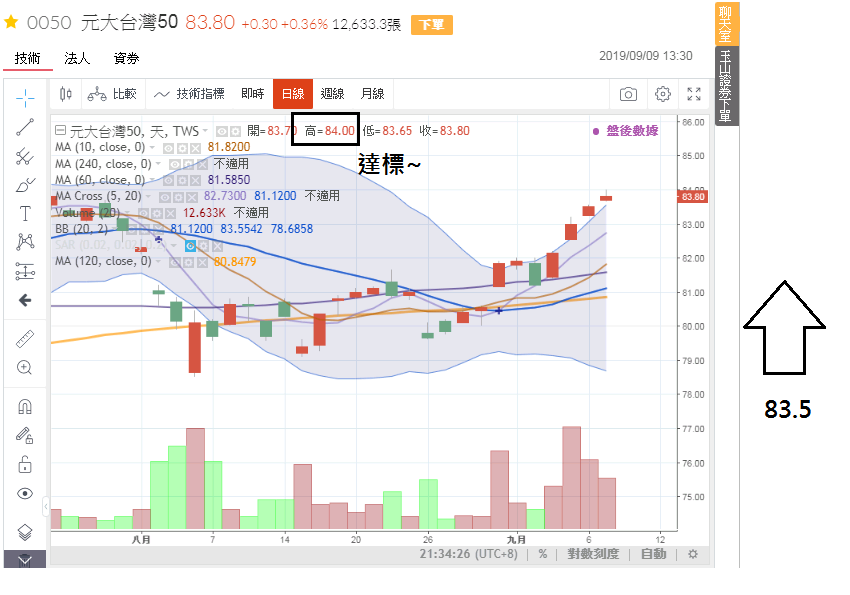Toggle visibility of 元大台灣50 main series

(x=222, y=132)
